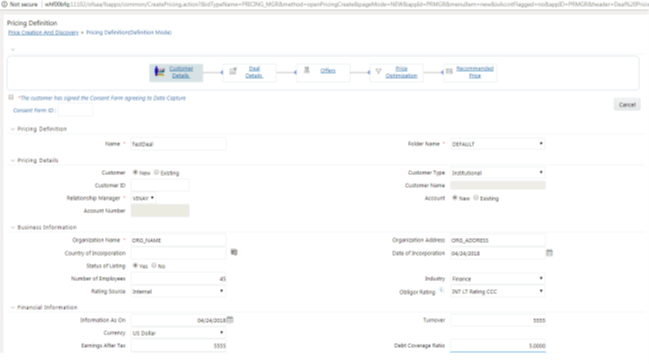Click the Organization Address field
The image size is (649, 364).
coord(498,240)
